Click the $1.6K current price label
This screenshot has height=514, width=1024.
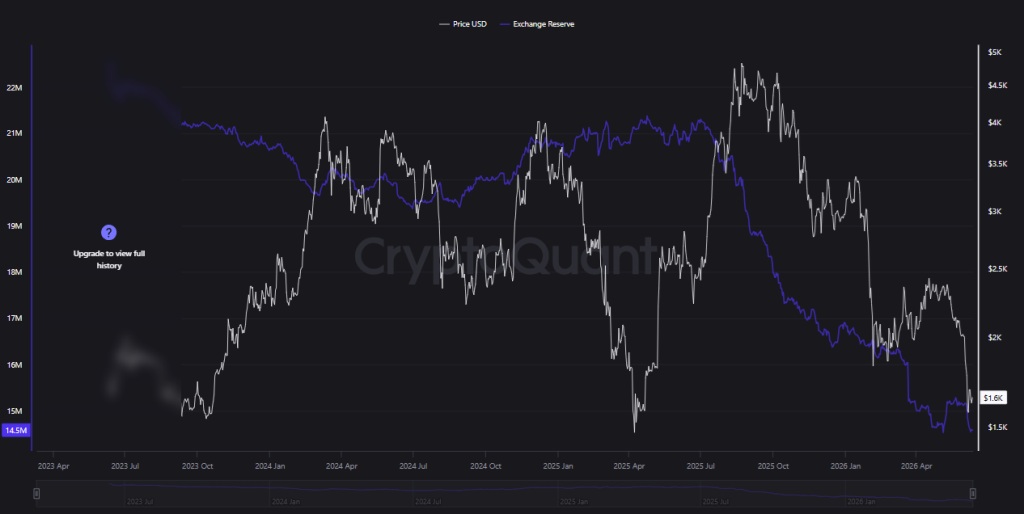[x=993, y=398]
